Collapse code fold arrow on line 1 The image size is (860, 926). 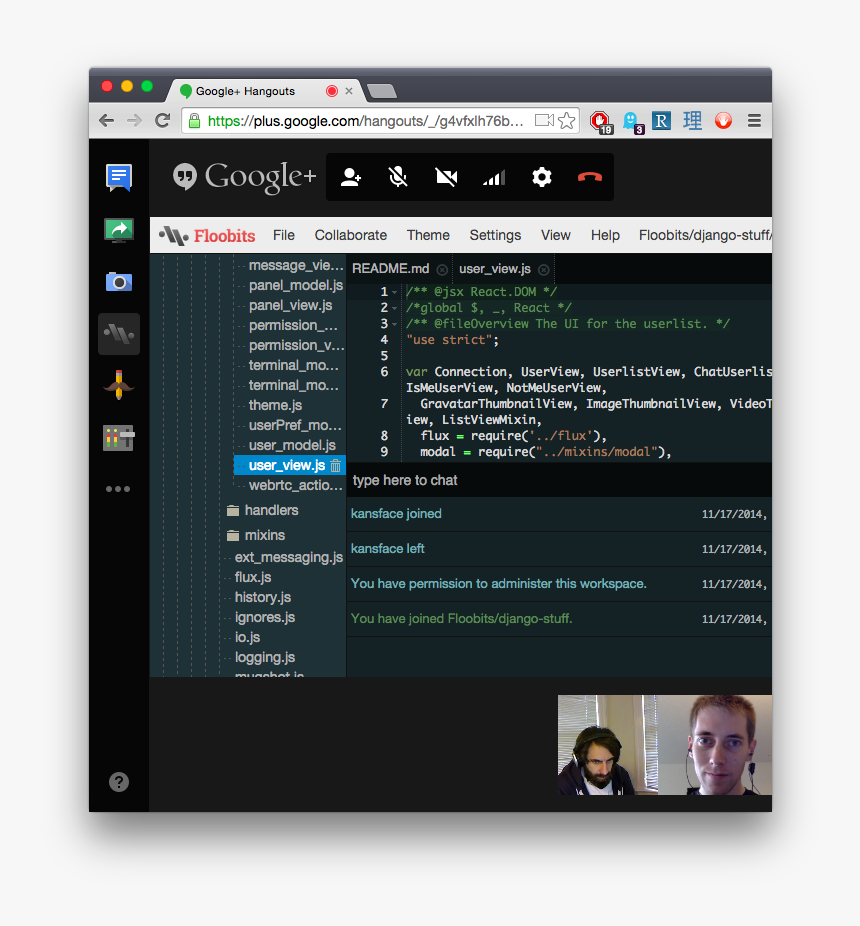point(395,292)
